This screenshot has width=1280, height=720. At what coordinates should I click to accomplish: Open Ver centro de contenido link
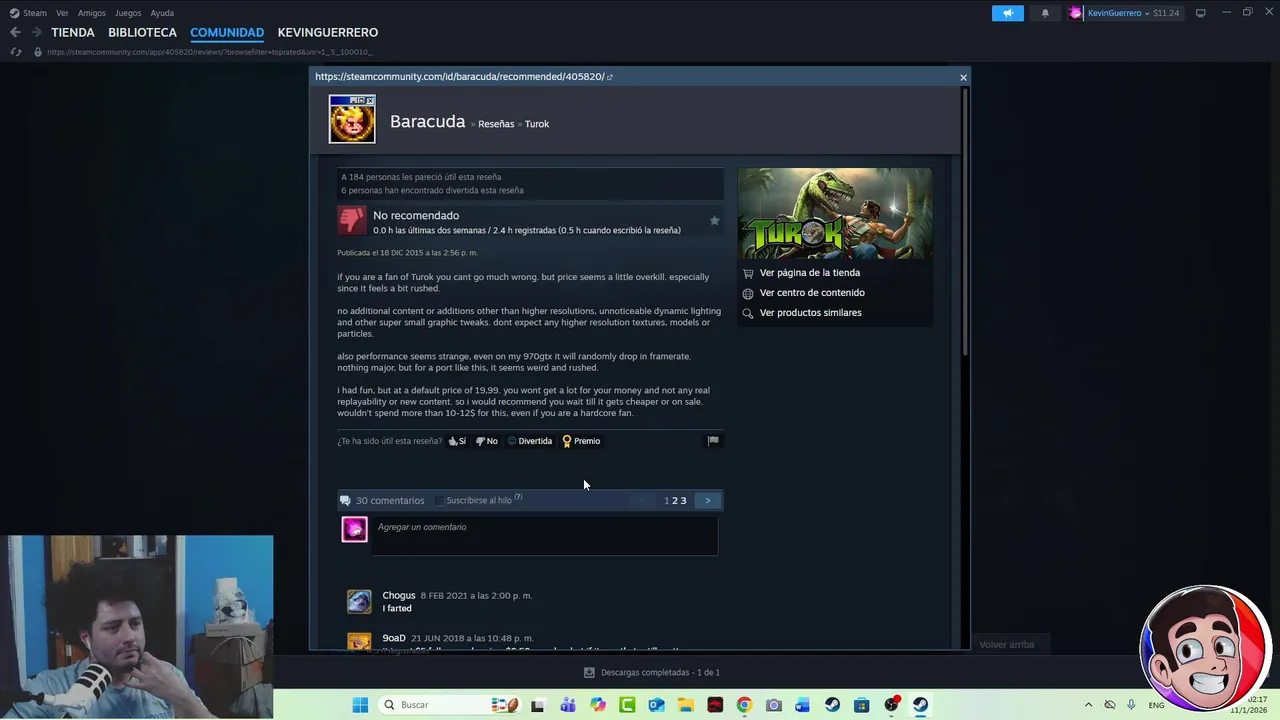click(x=812, y=293)
